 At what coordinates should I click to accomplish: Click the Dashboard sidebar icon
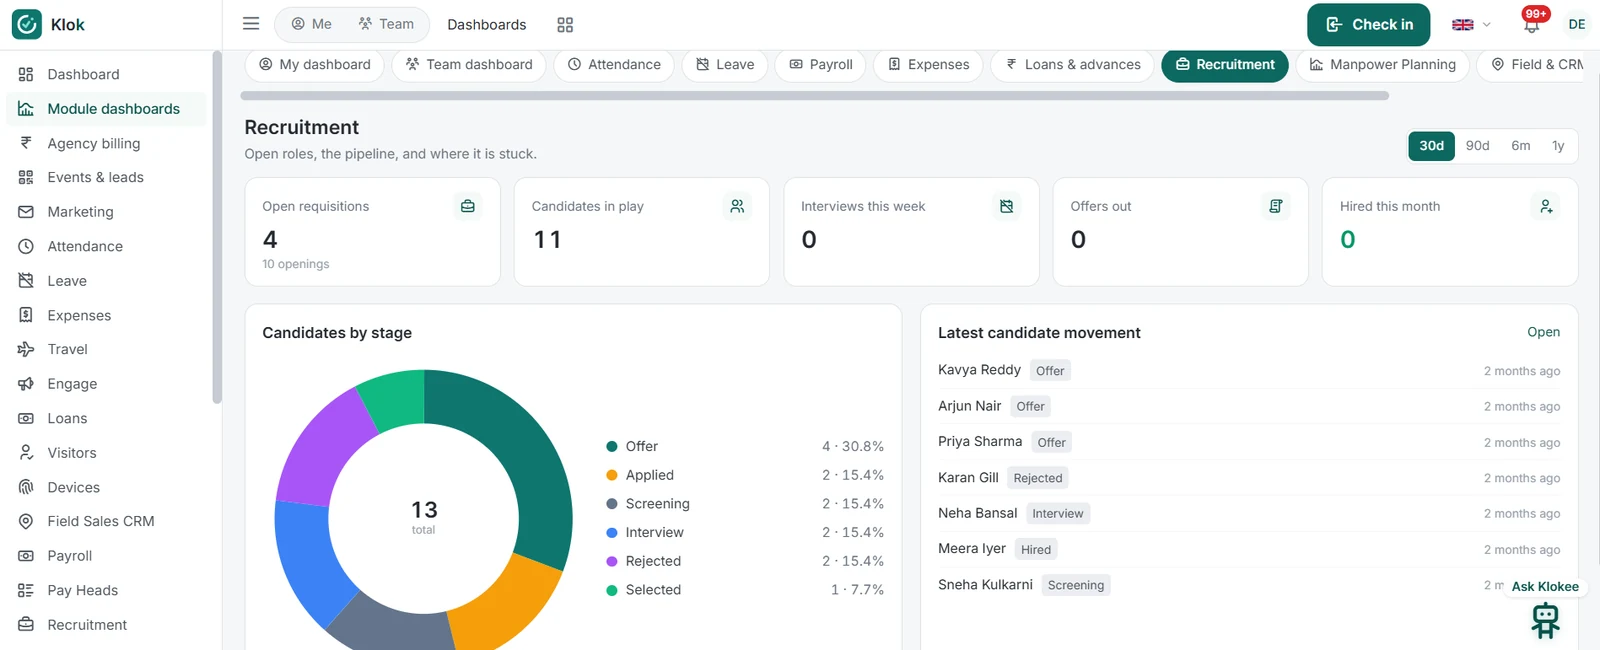pyautogui.click(x=26, y=74)
